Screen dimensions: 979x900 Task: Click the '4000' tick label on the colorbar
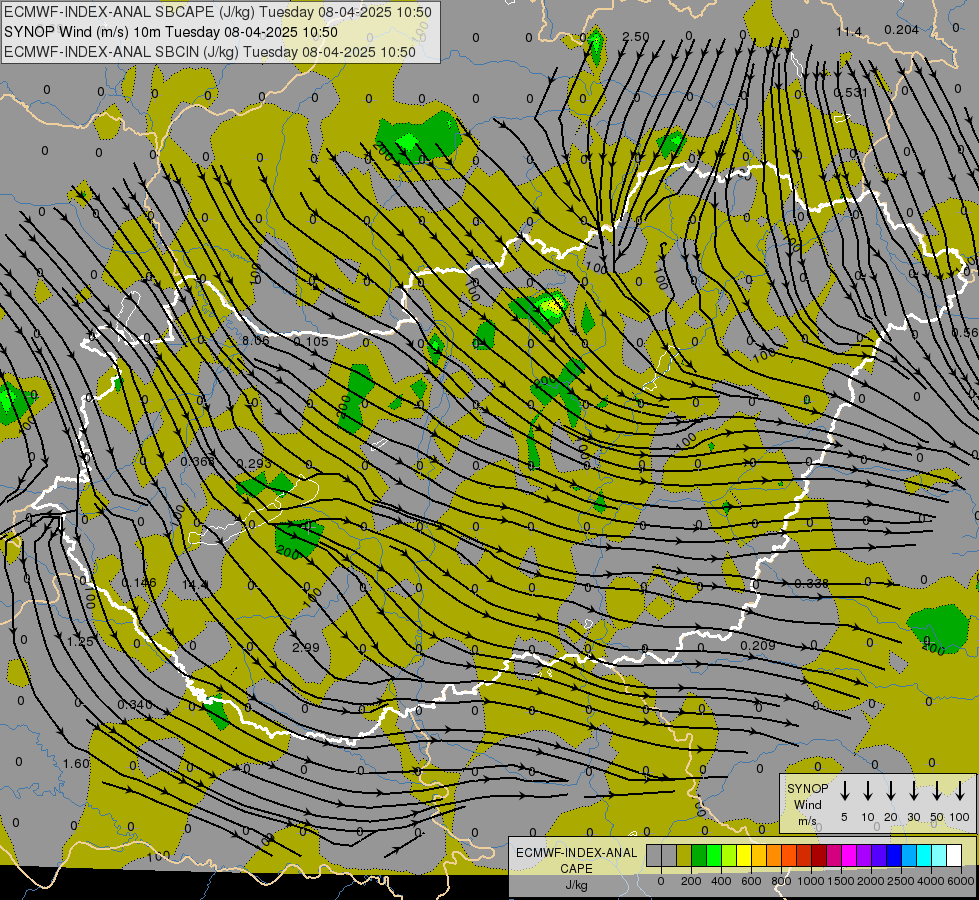(931, 881)
